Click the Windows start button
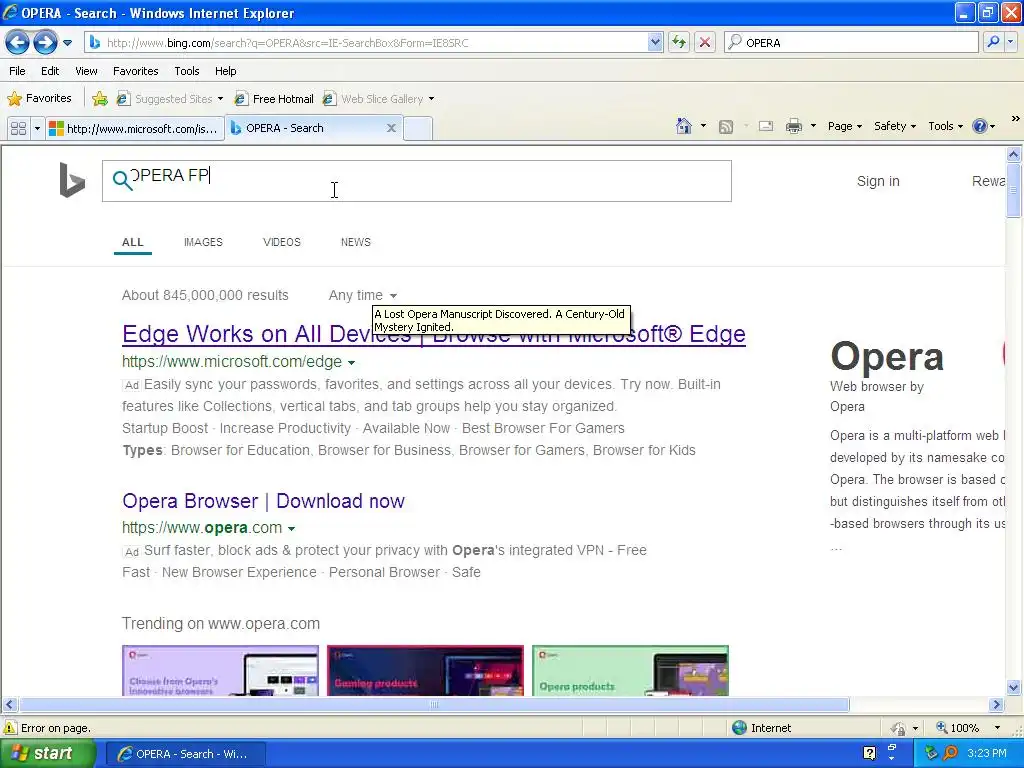Image resolution: width=1024 pixels, height=768 pixels. pos(46,754)
